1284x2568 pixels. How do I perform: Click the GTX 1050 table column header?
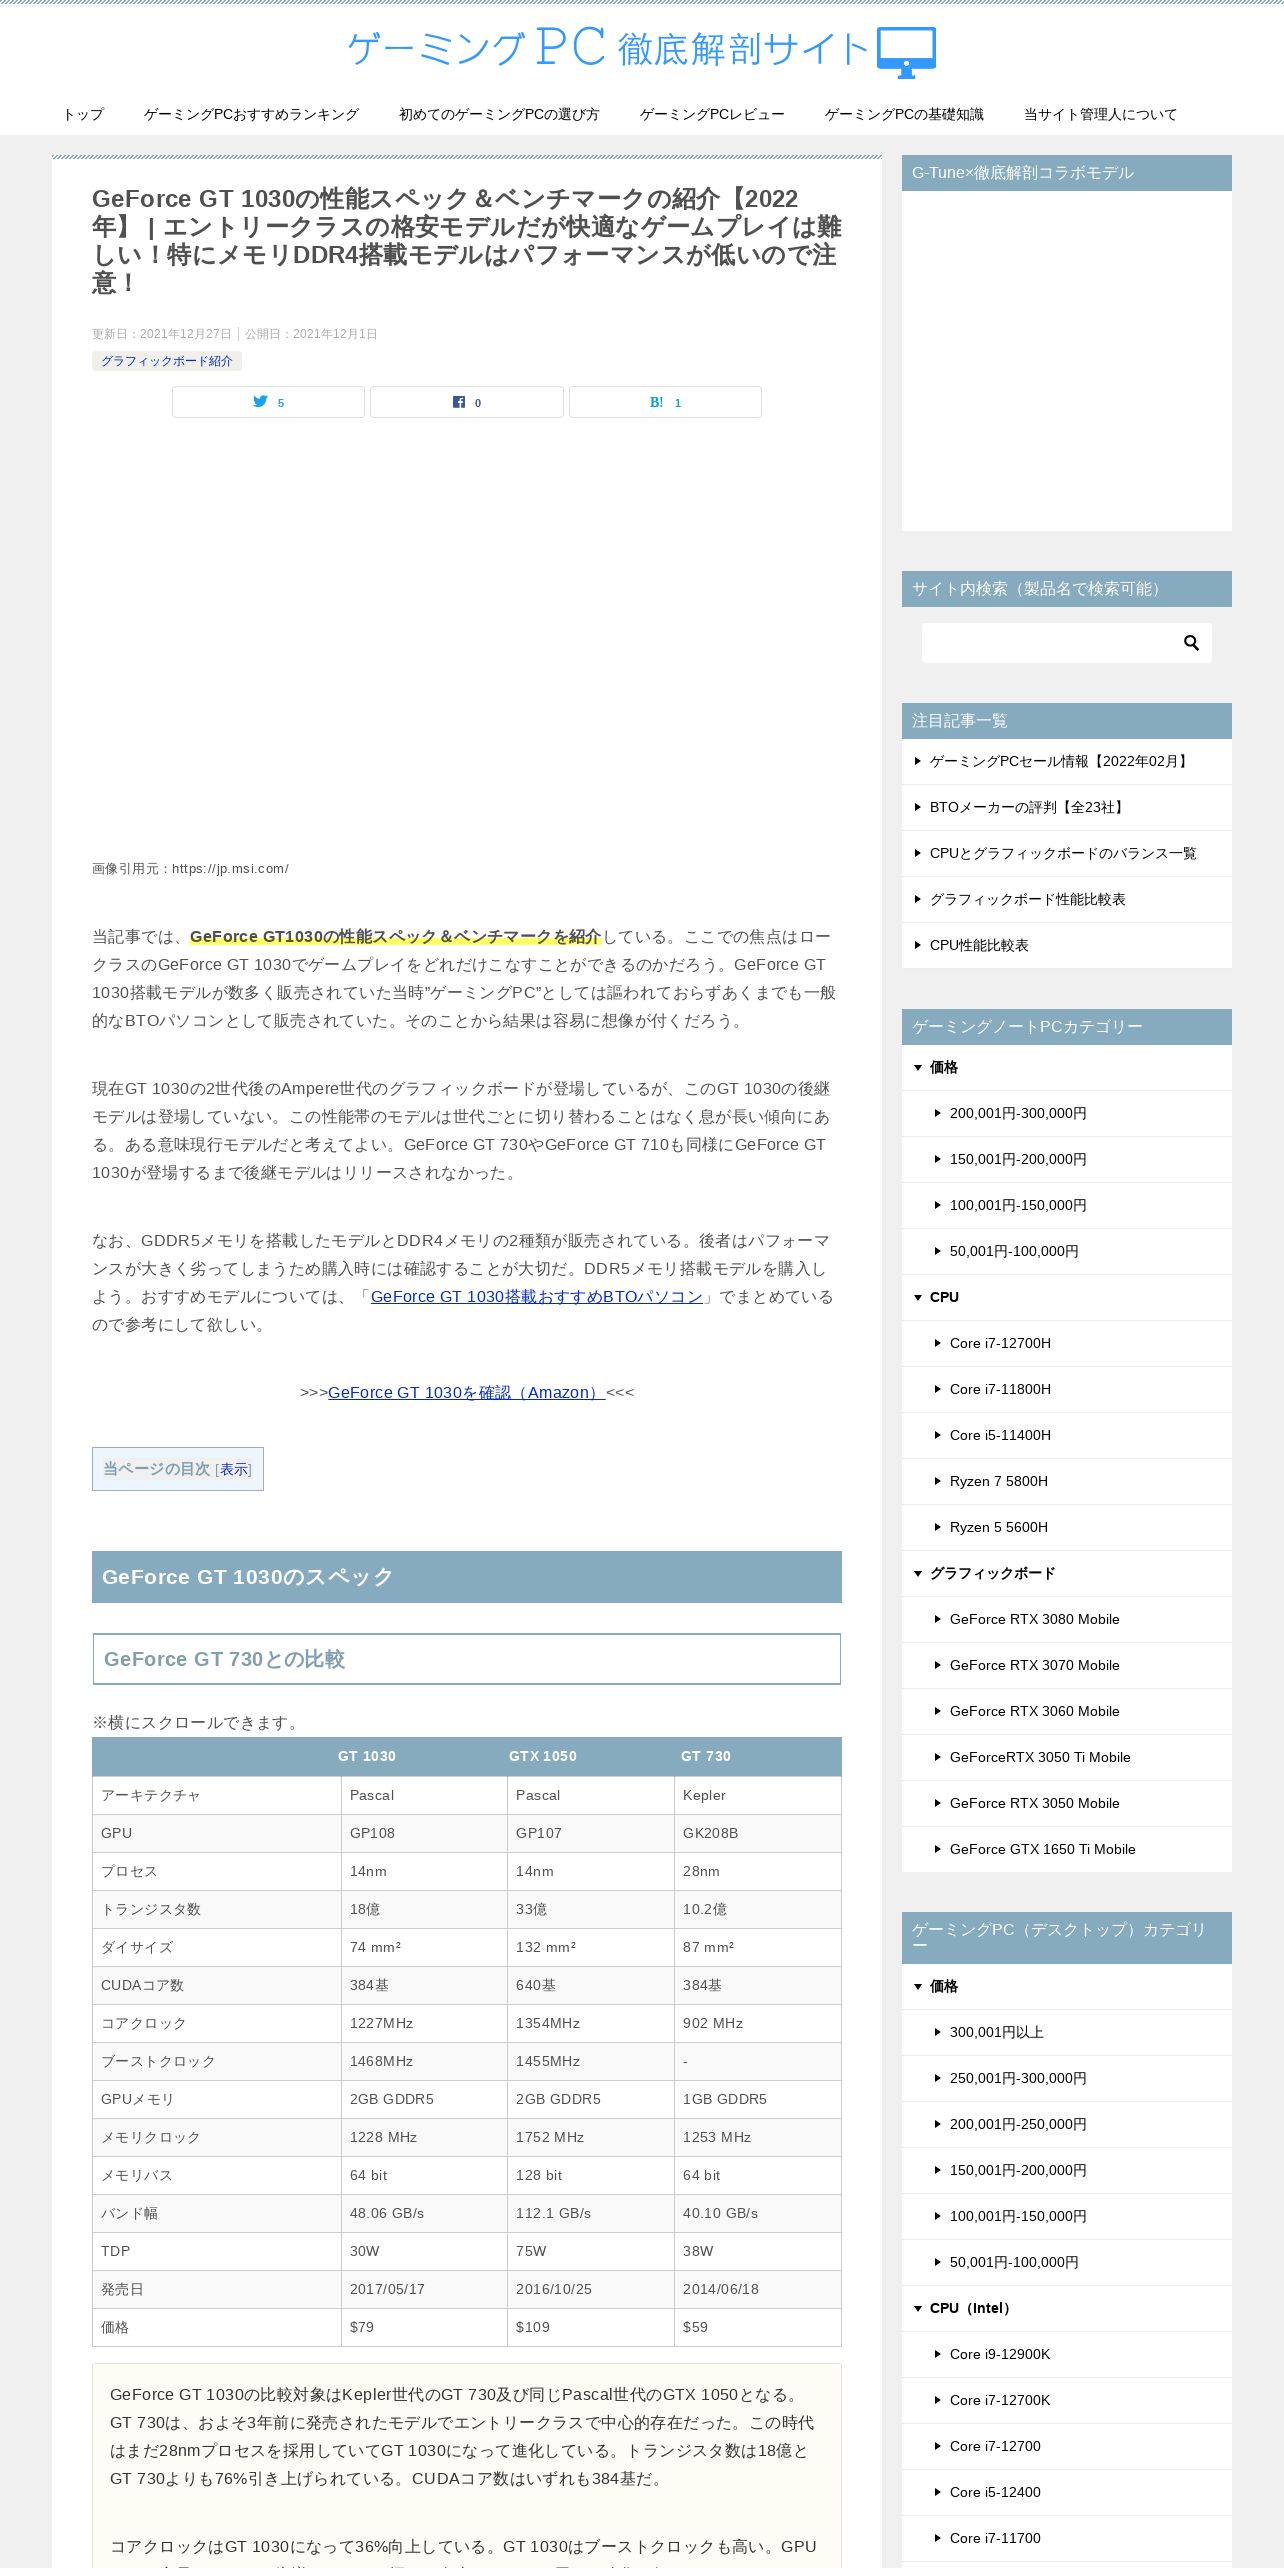pos(543,1756)
